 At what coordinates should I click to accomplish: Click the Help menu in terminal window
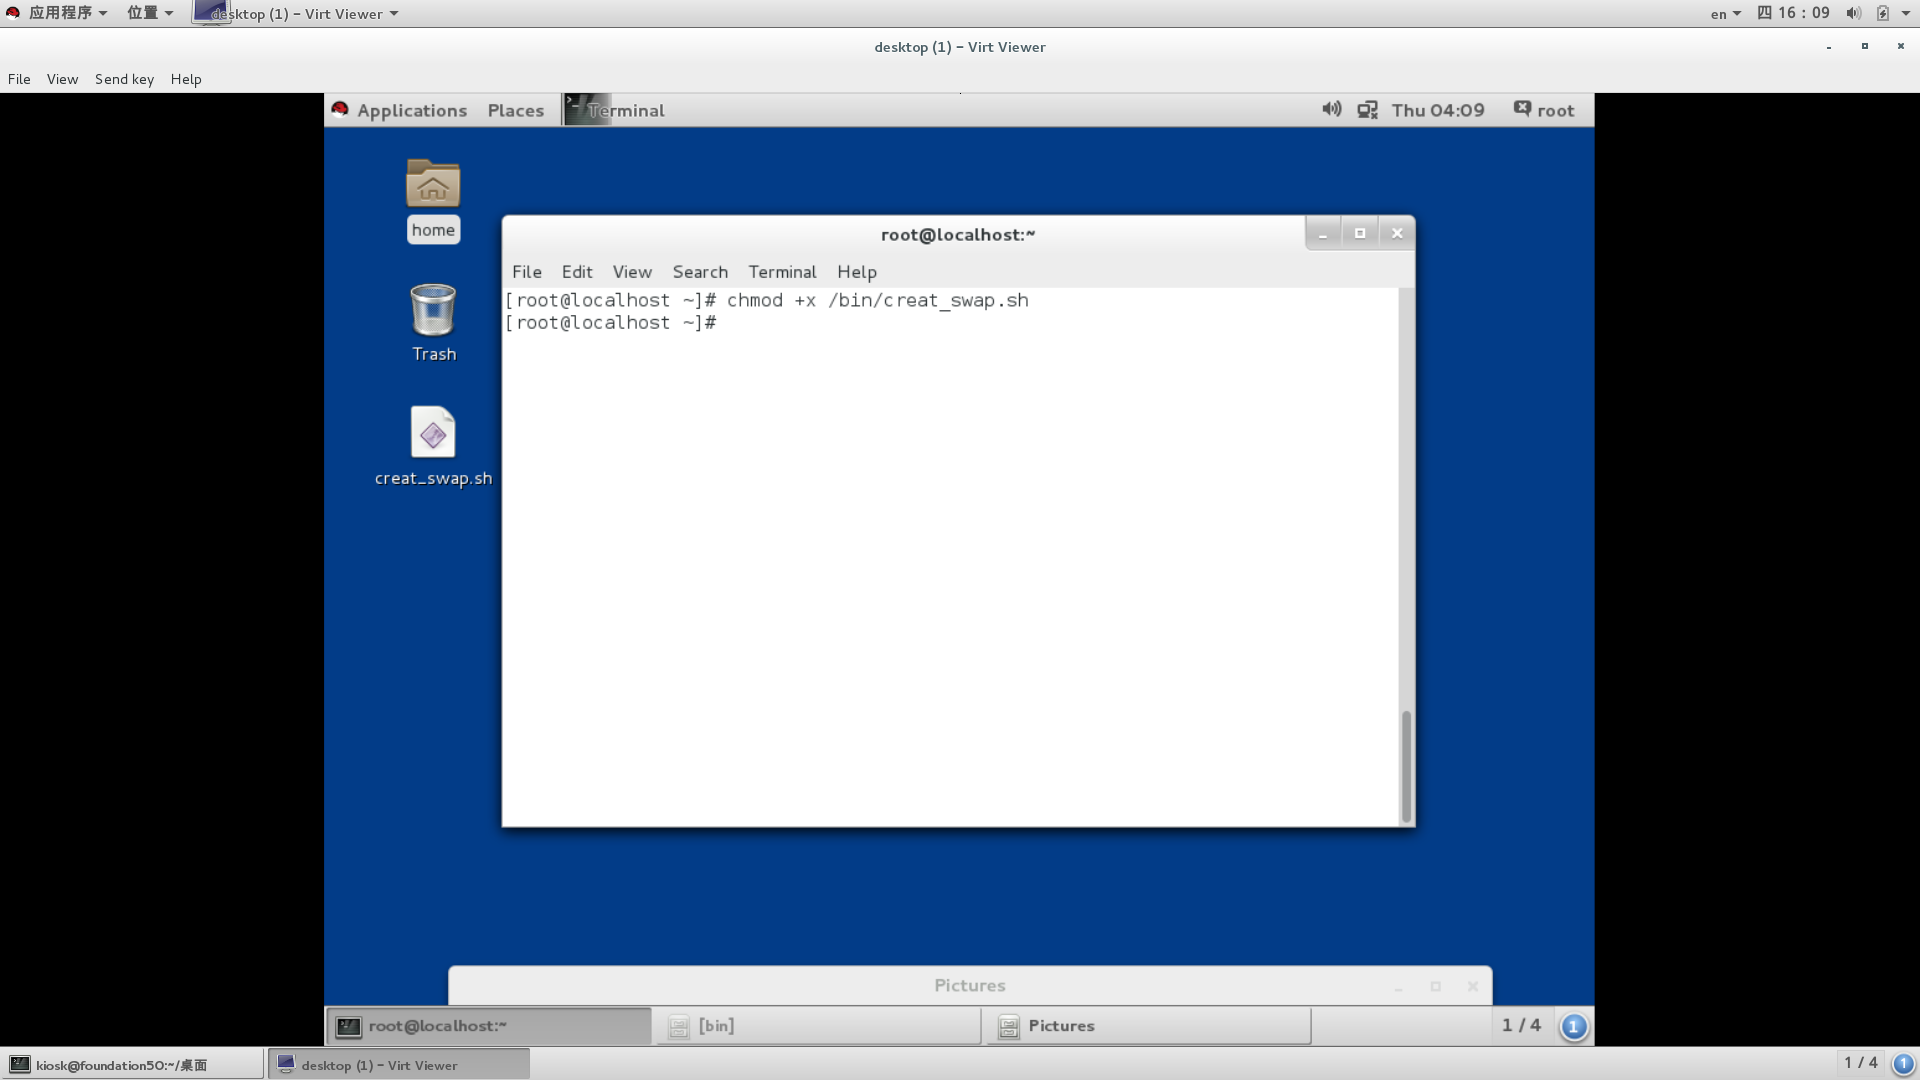click(x=857, y=272)
